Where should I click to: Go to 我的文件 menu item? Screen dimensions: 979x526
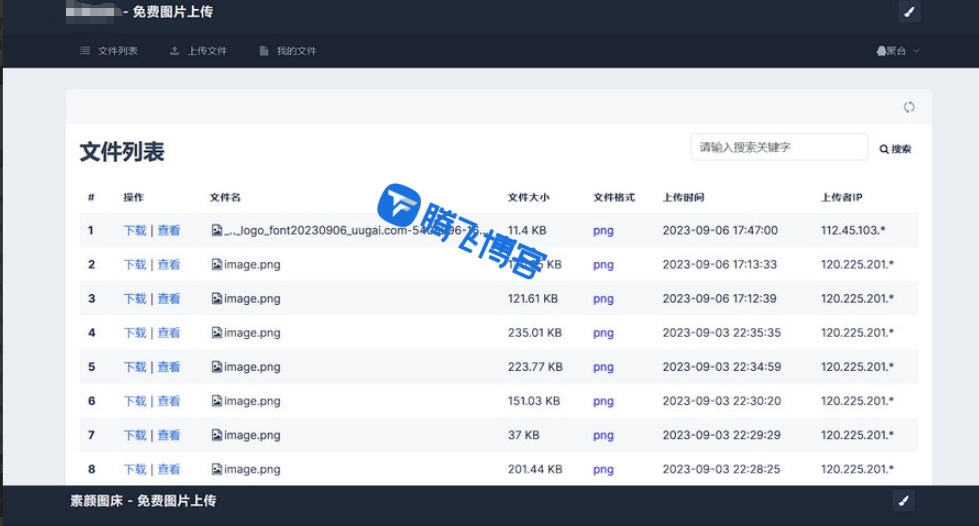point(296,51)
